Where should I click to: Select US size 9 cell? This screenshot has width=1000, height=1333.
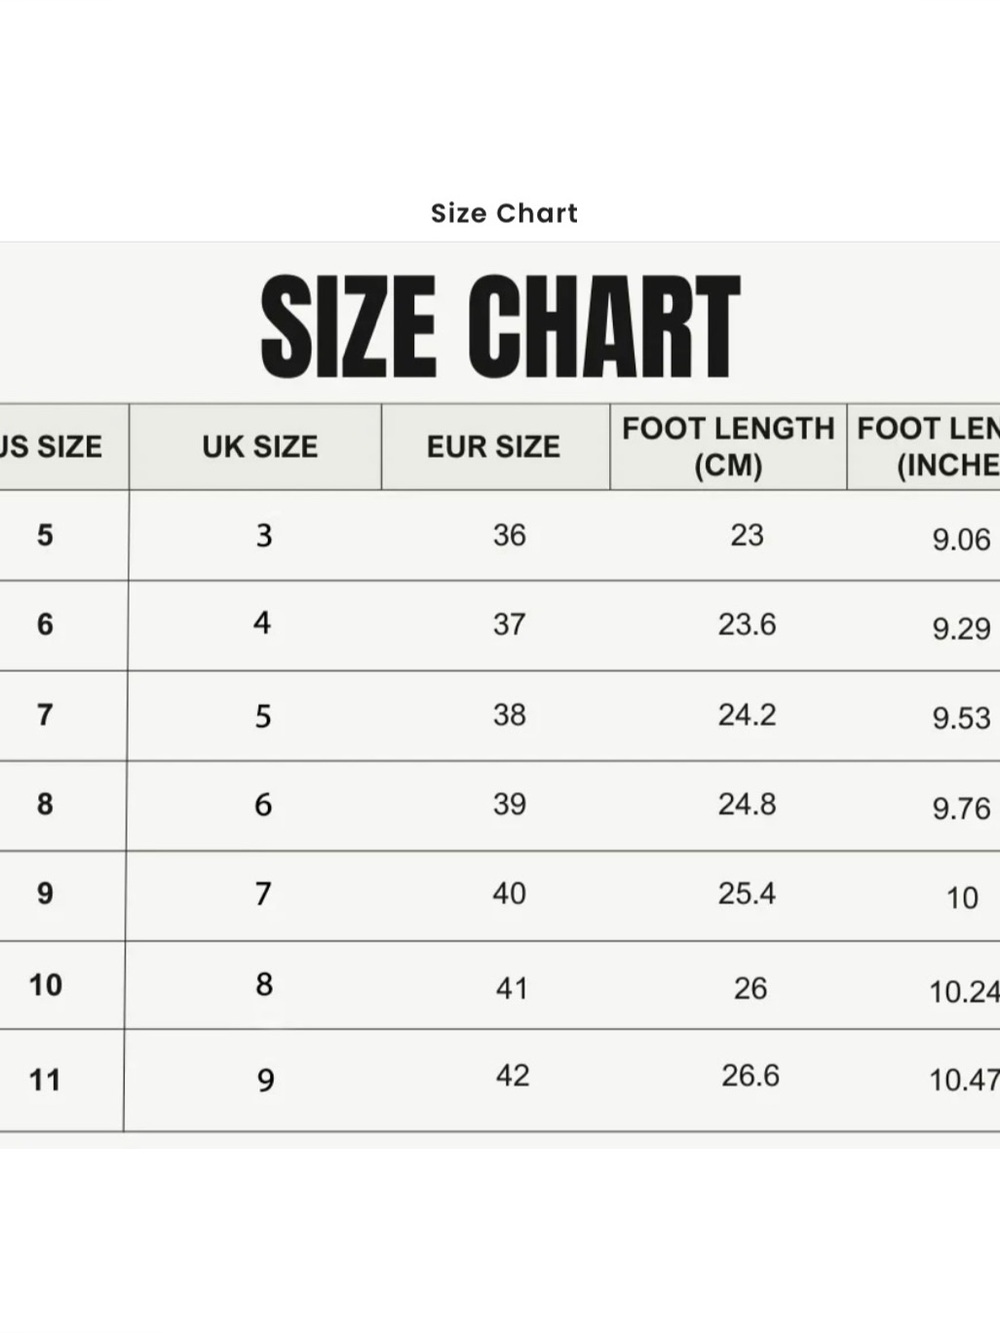coord(45,894)
